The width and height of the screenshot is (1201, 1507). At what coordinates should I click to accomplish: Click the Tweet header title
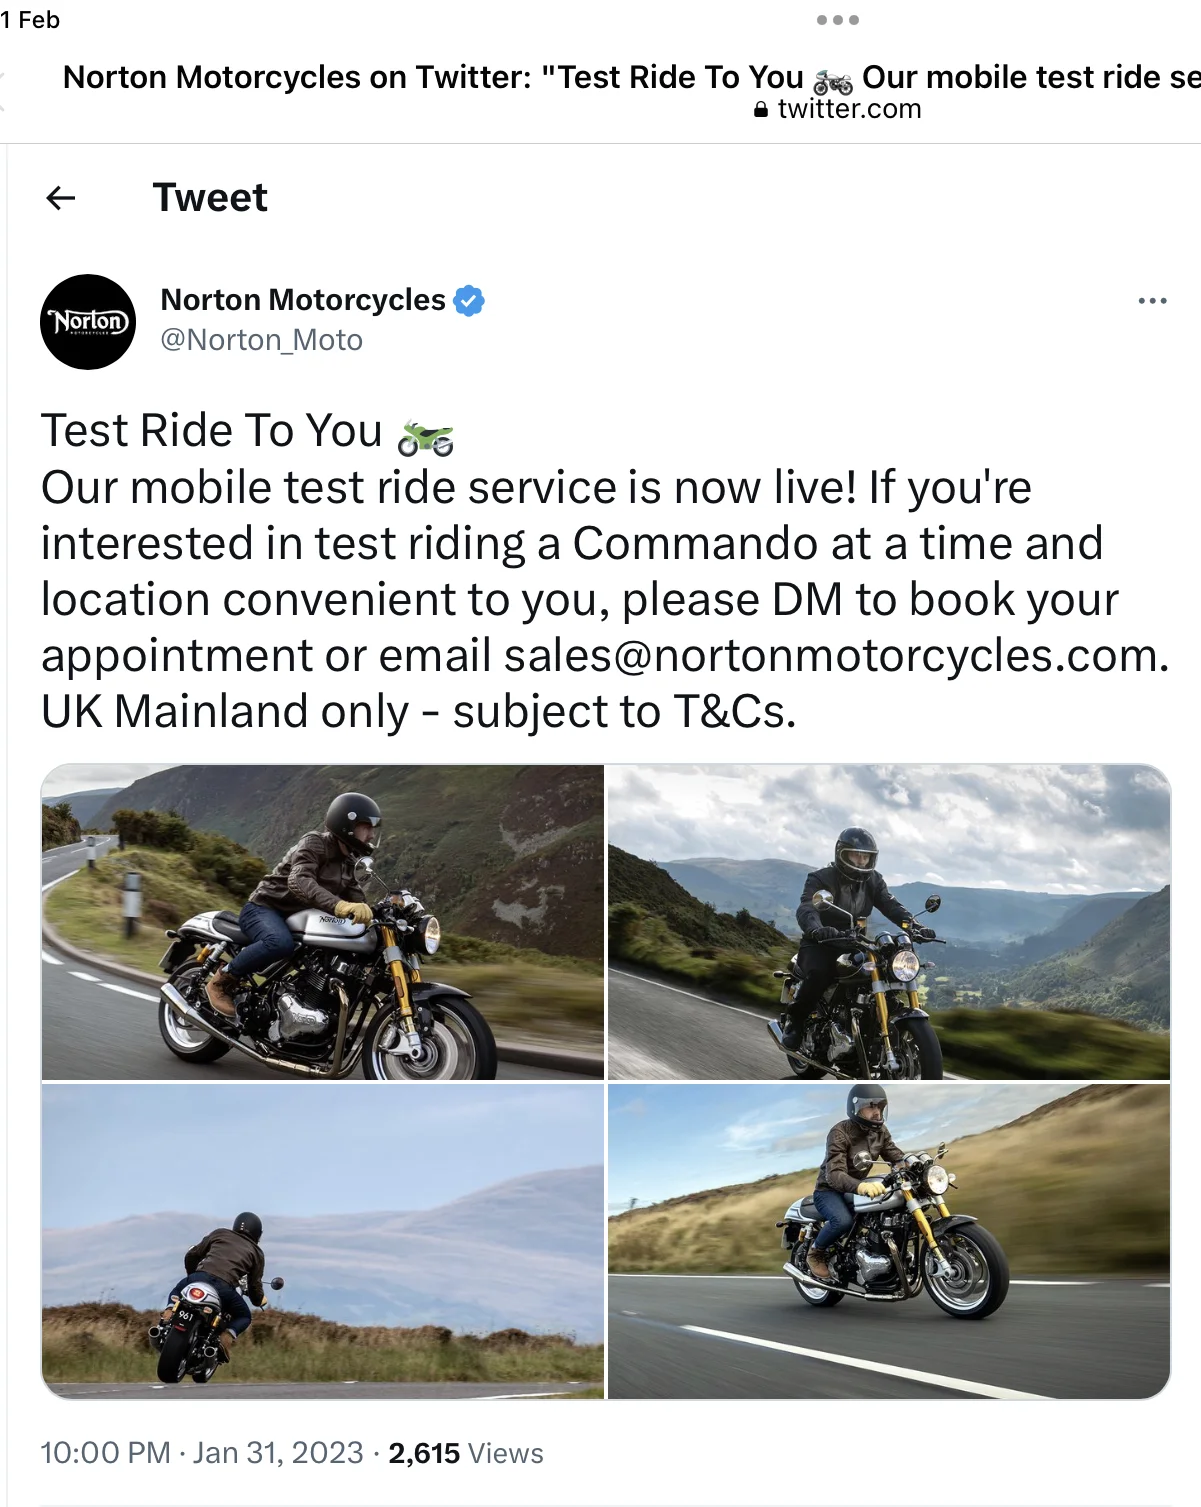210,198
